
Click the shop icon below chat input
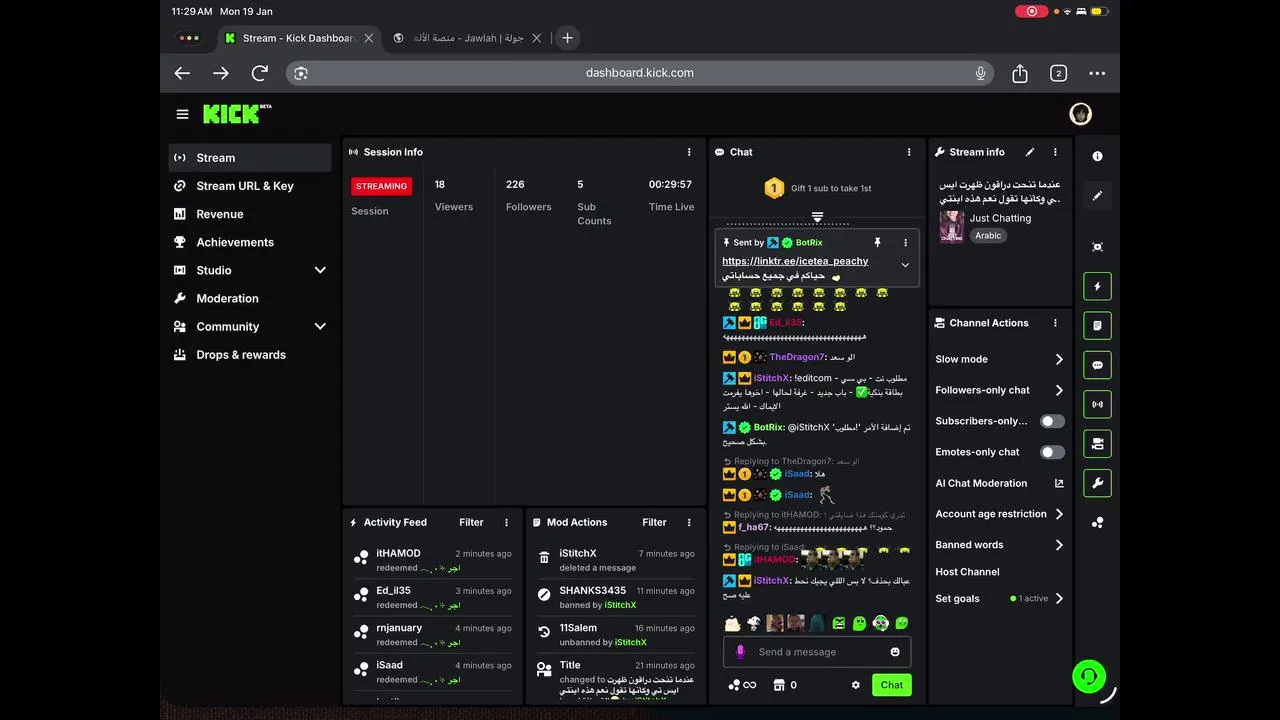tap(779, 685)
